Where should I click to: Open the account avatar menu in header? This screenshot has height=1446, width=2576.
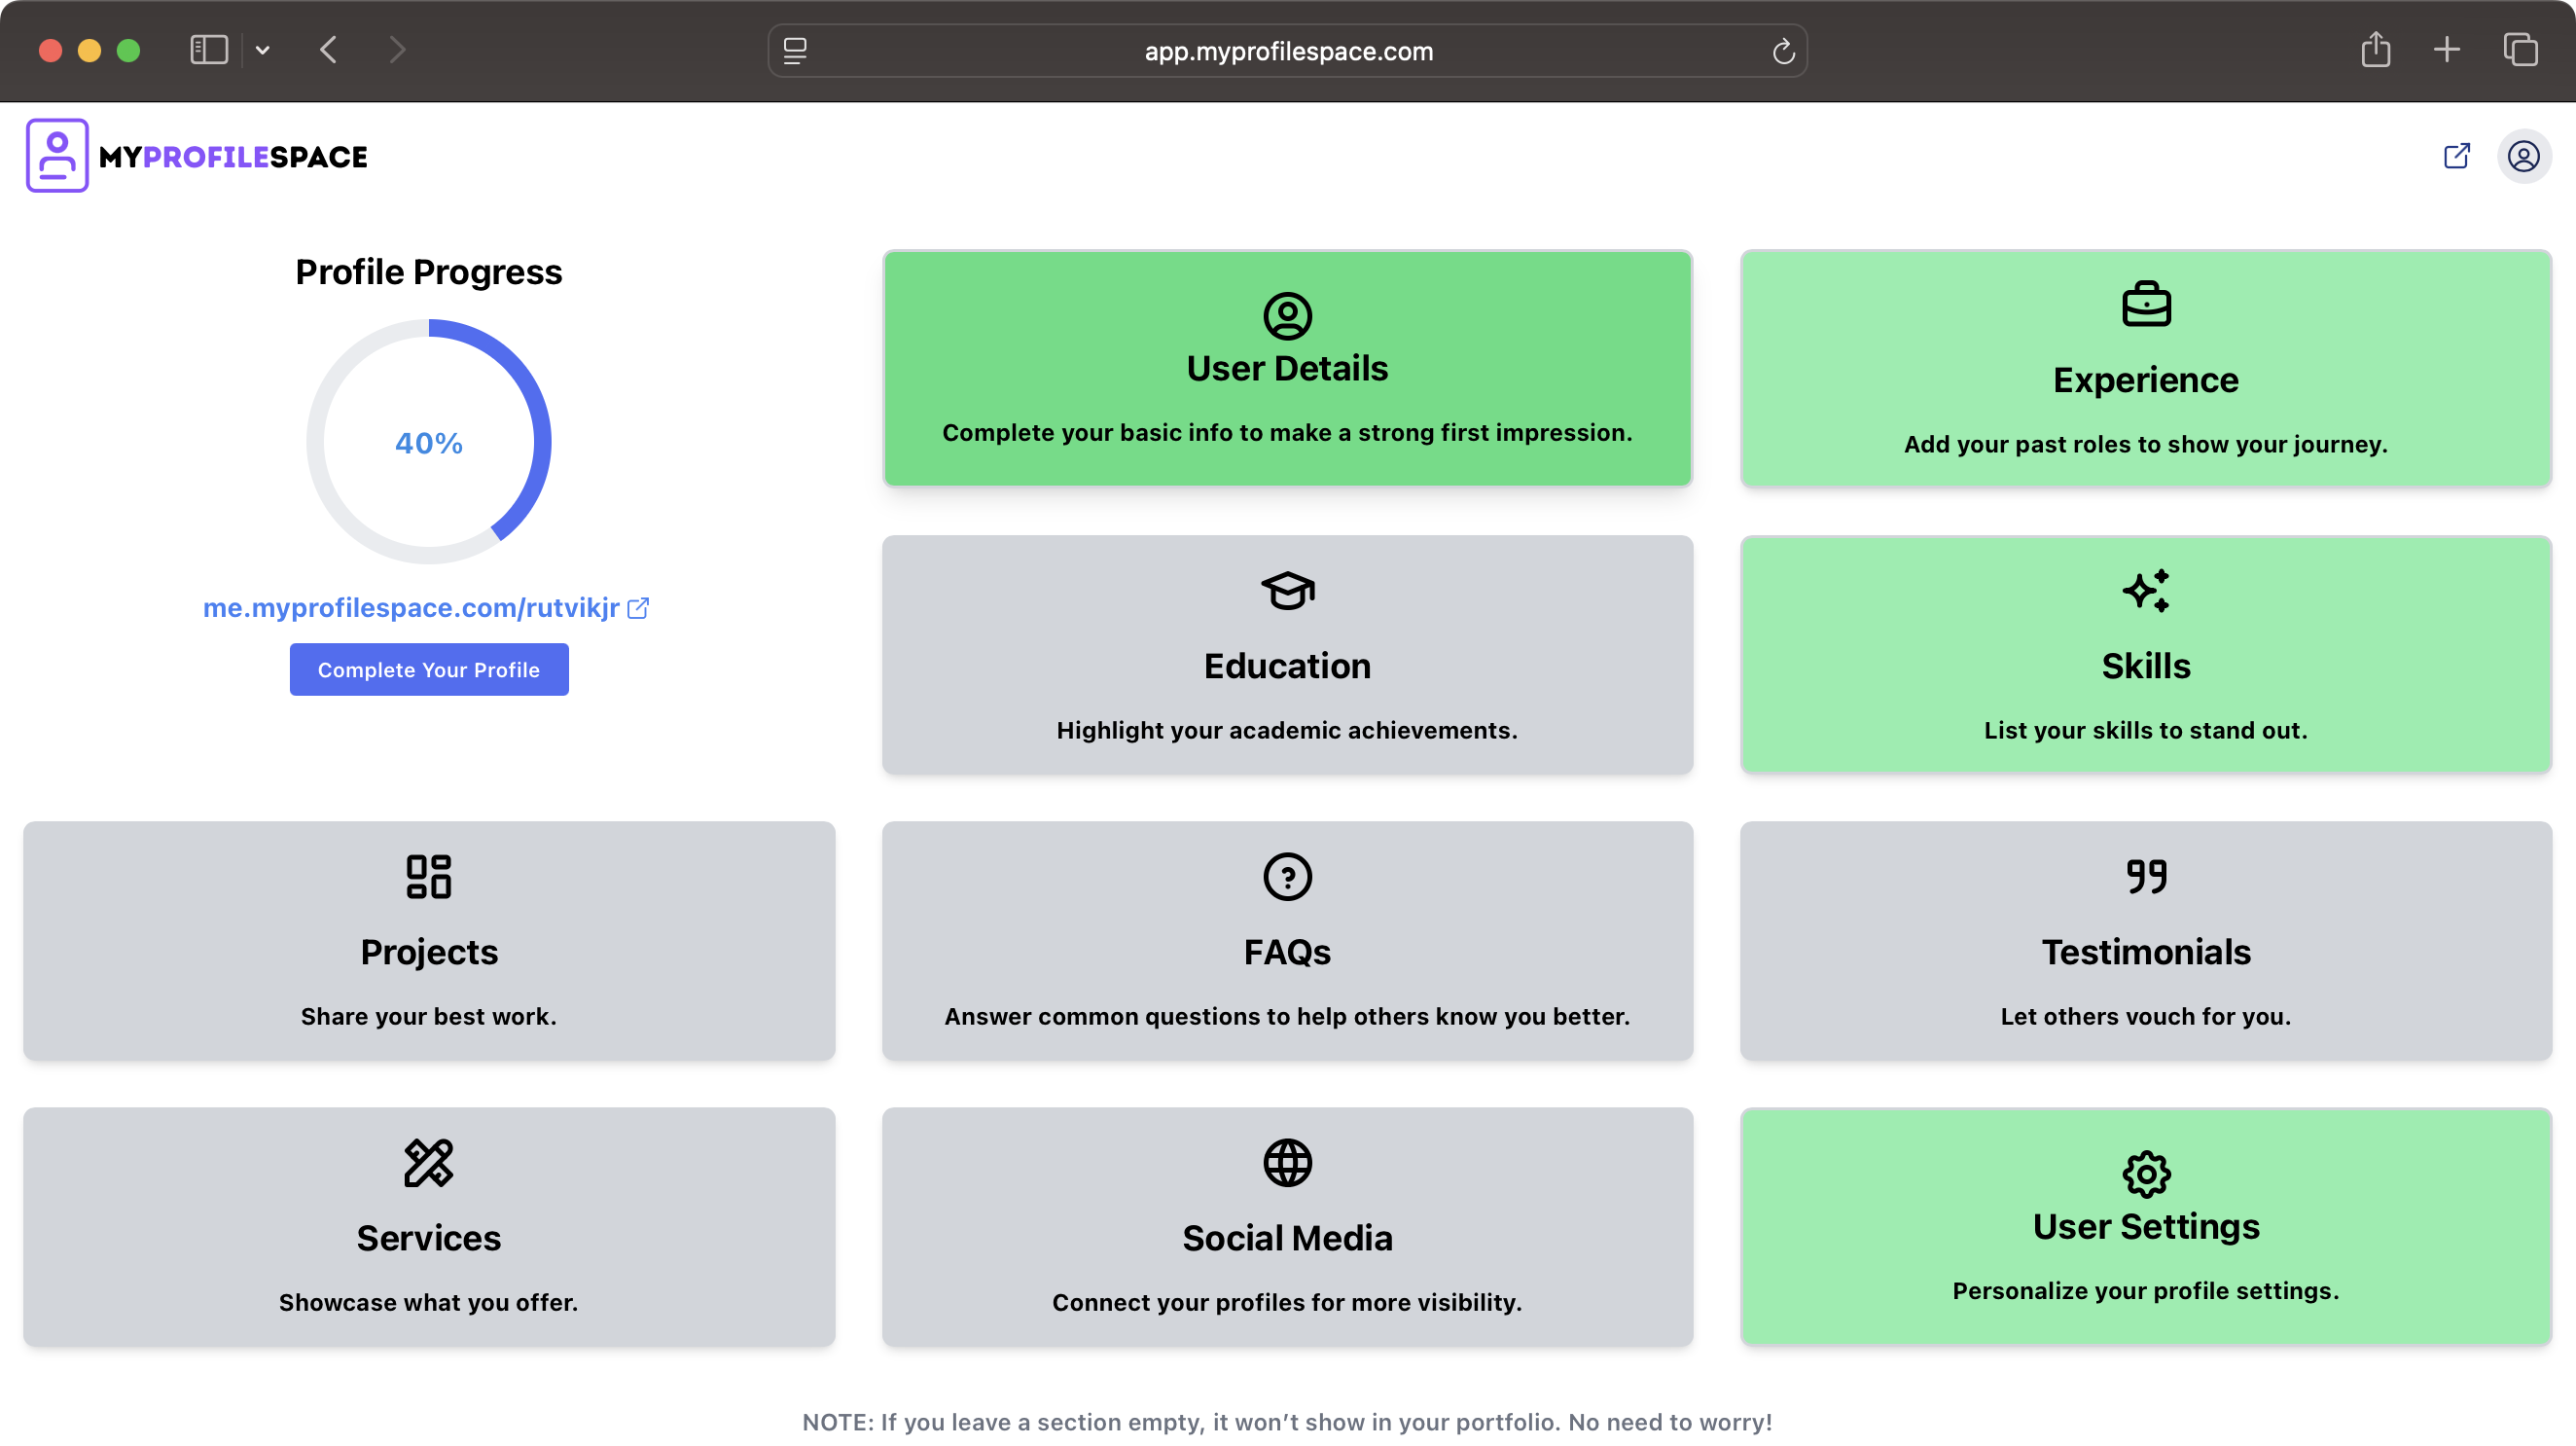click(2523, 157)
